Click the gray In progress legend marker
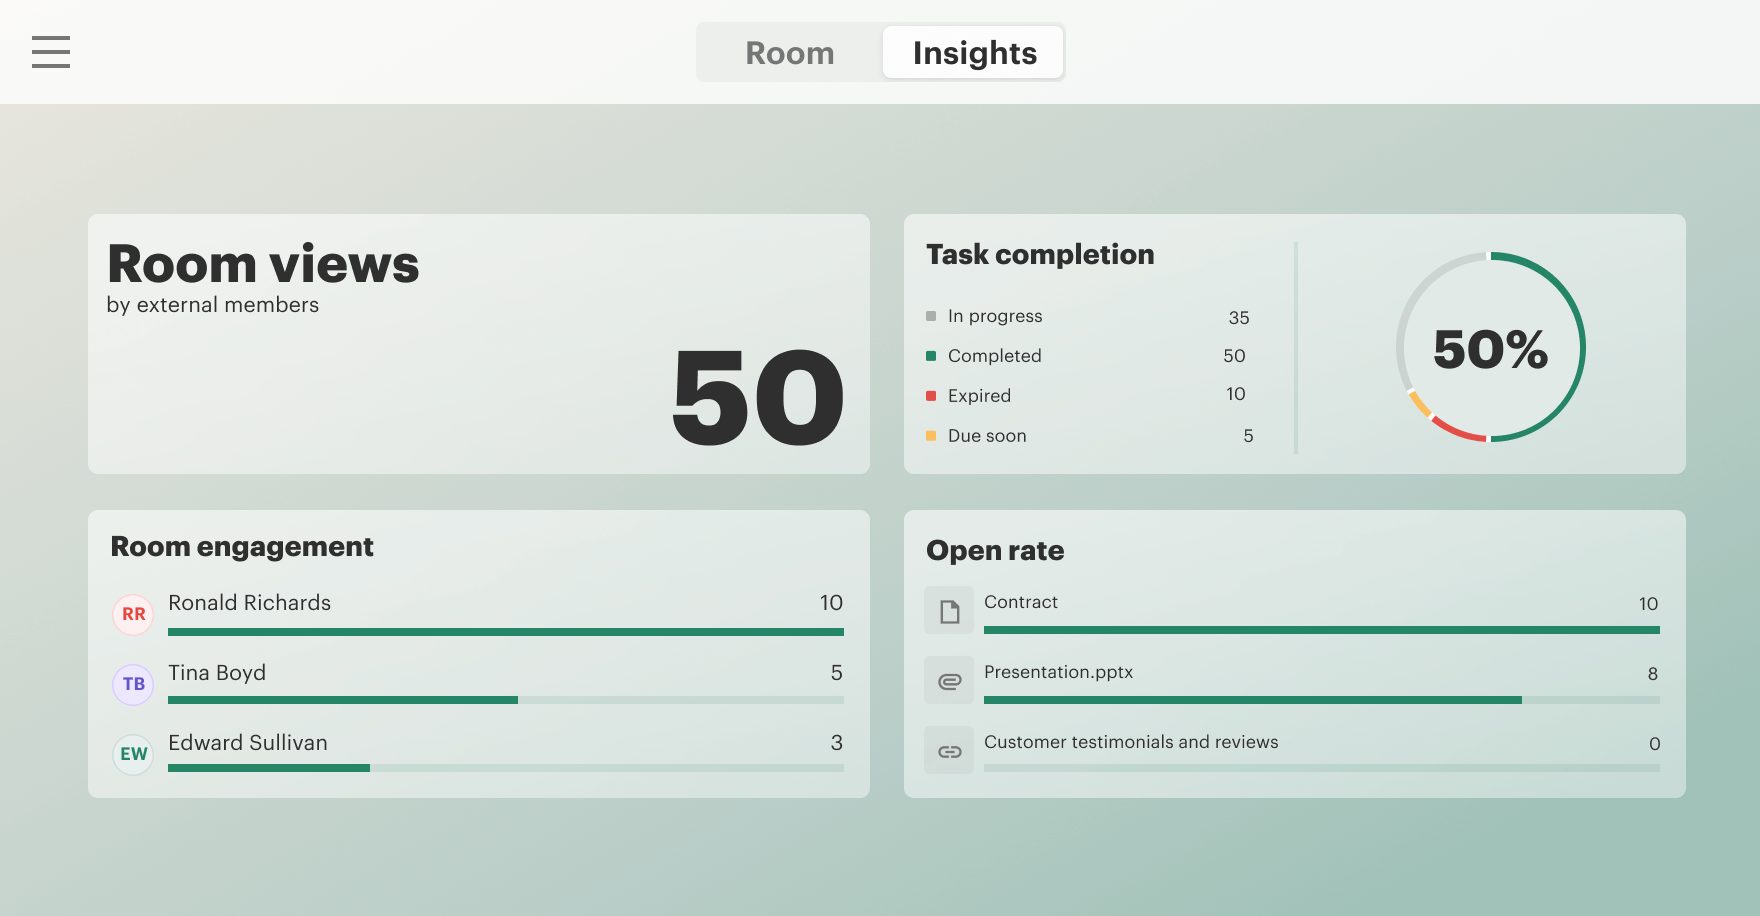Image resolution: width=1760 pixels, height=916 pixels. 931,316
